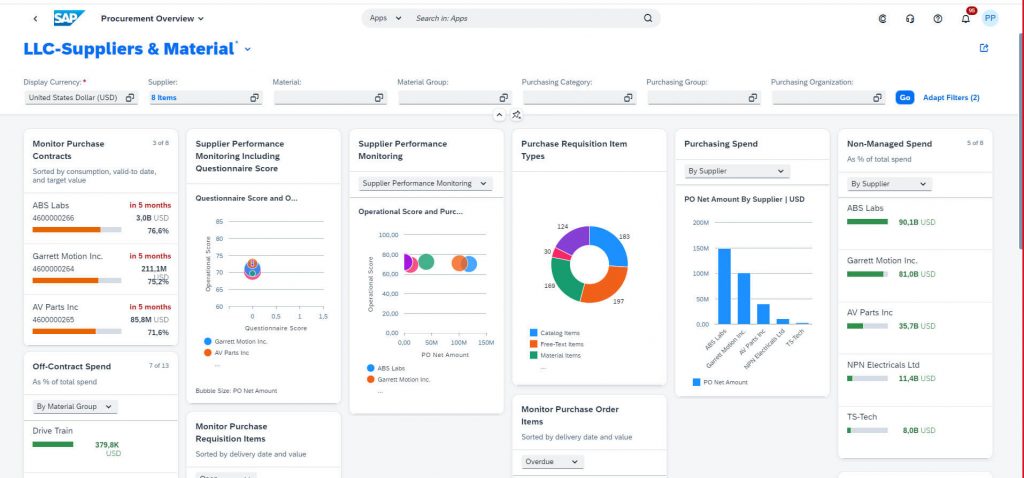Select AV Parts Inc contract 4600000265
1024x478 pixels.
[101, 320]
